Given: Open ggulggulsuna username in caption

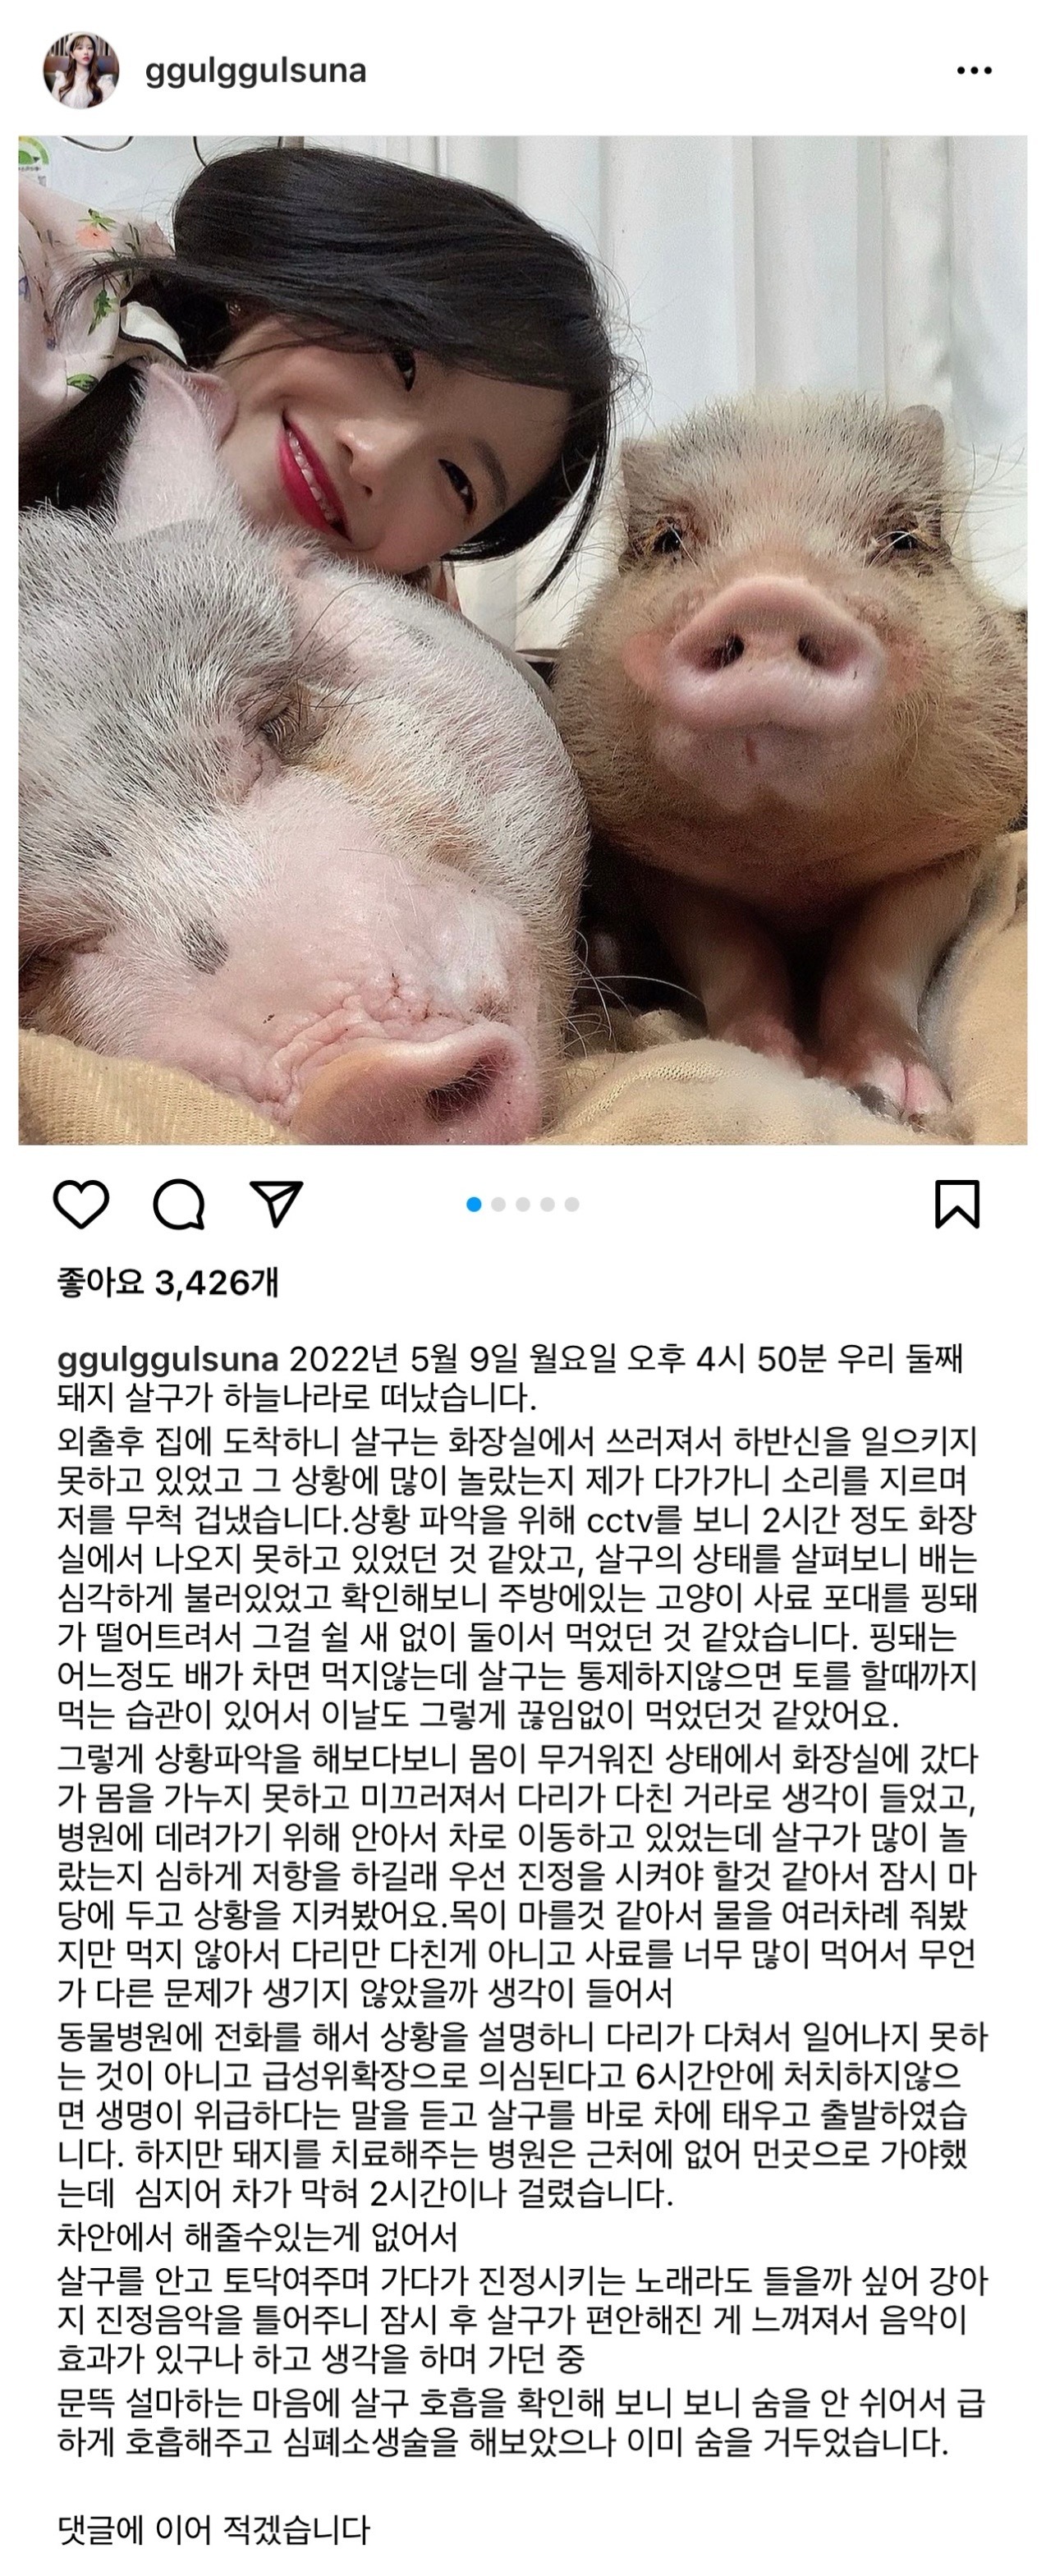Looking at the screenshot, I should click(x=167, y=1361).
